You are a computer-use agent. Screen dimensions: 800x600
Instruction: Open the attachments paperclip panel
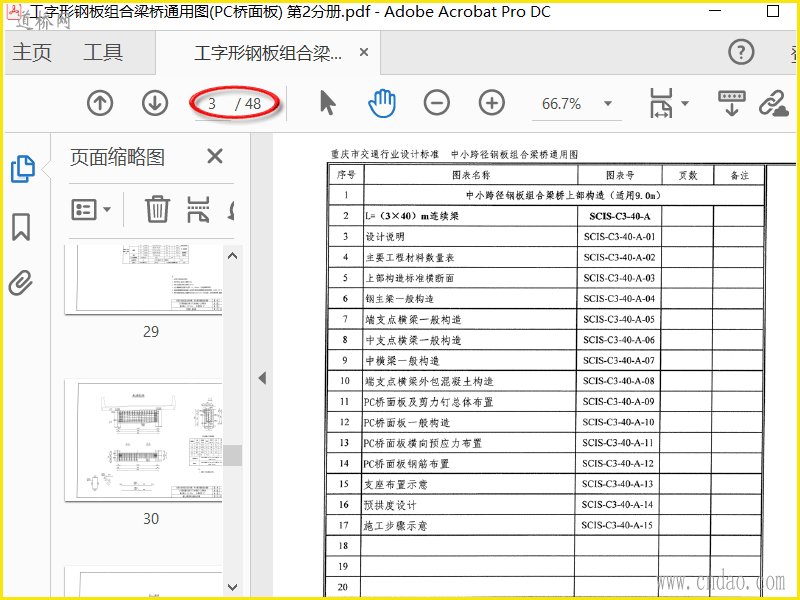tap(21, 282)
